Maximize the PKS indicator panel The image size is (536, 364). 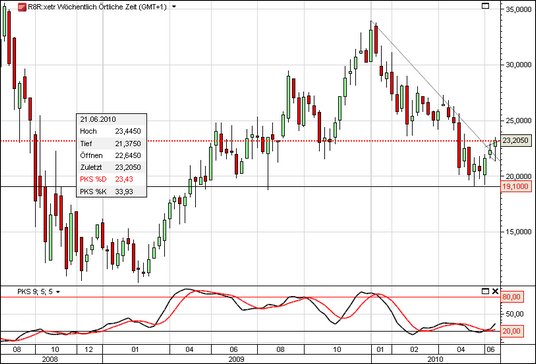pos(485,291)
